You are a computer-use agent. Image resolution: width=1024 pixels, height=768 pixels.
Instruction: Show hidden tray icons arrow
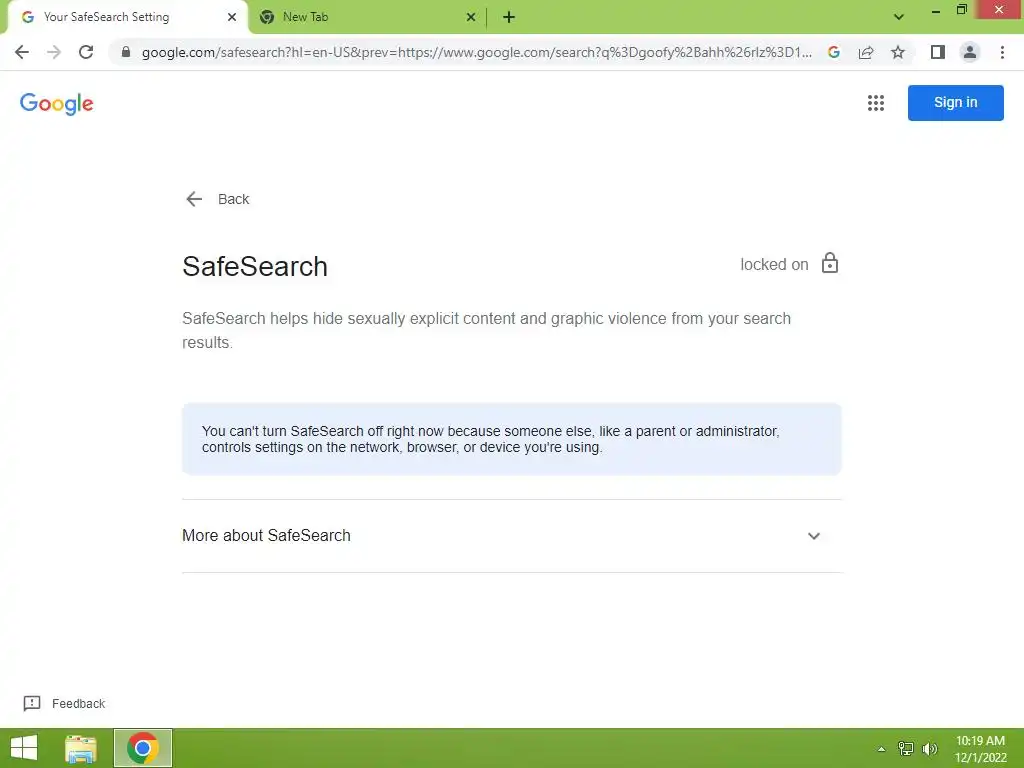pos(881,749)
